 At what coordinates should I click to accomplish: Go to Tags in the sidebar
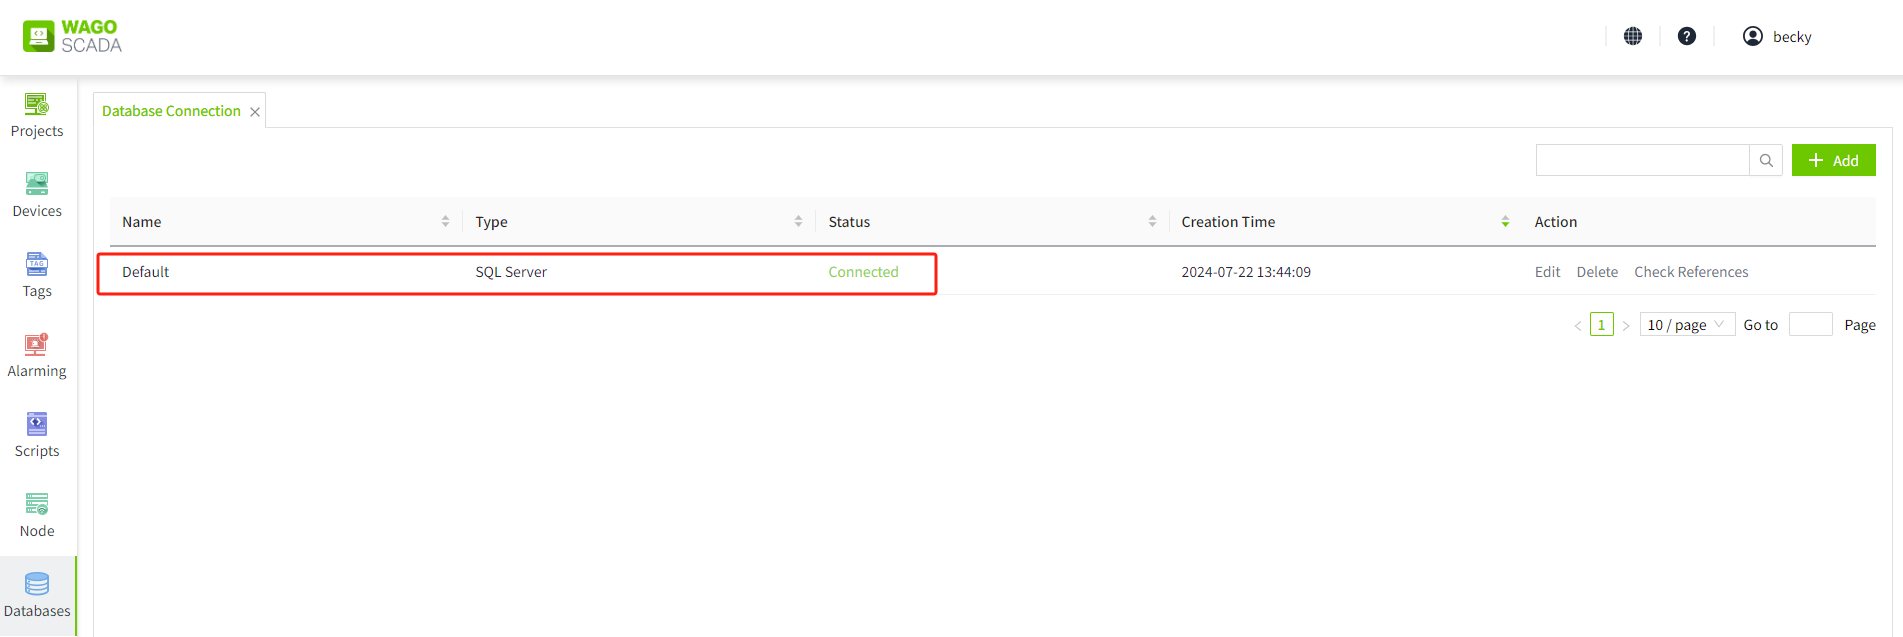pyautogui.click(x=37, y=276)
